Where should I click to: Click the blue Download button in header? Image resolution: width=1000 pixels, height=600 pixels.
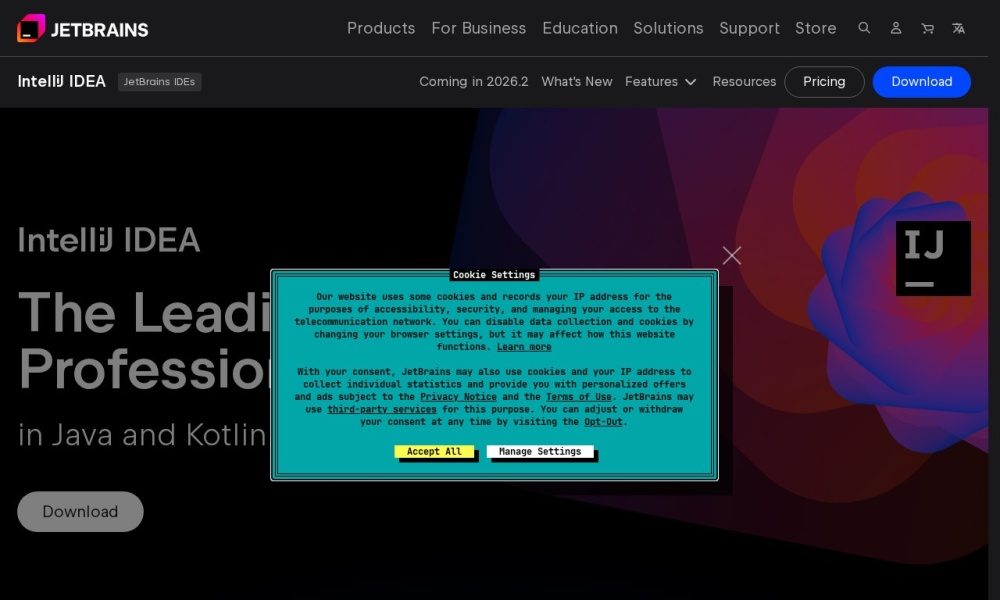click(922, 82)
